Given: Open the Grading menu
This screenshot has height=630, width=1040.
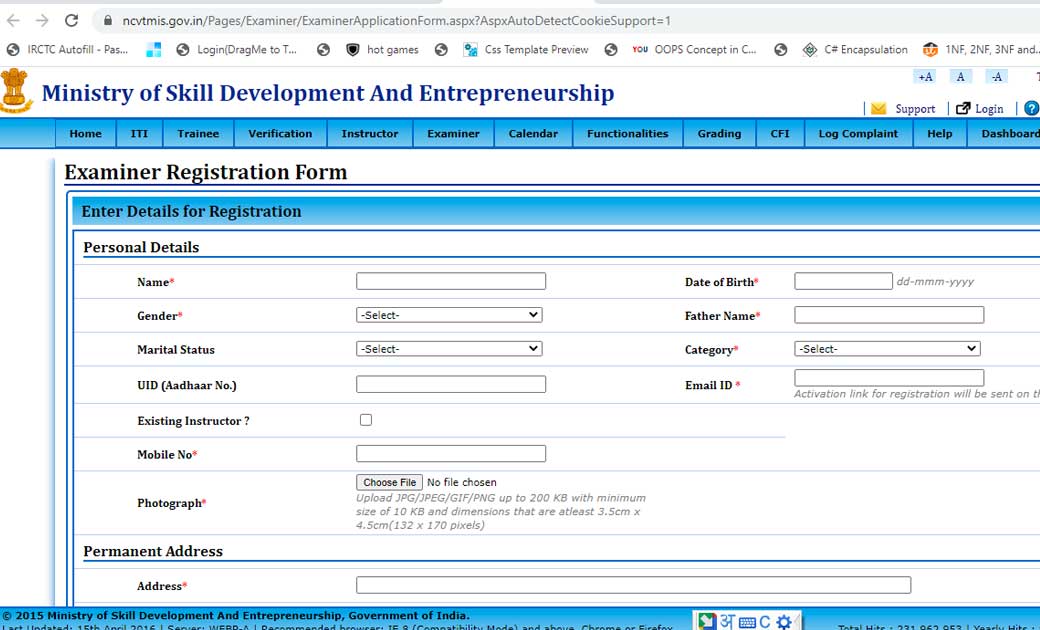Looking at the screenshot, I should [719, 133].
